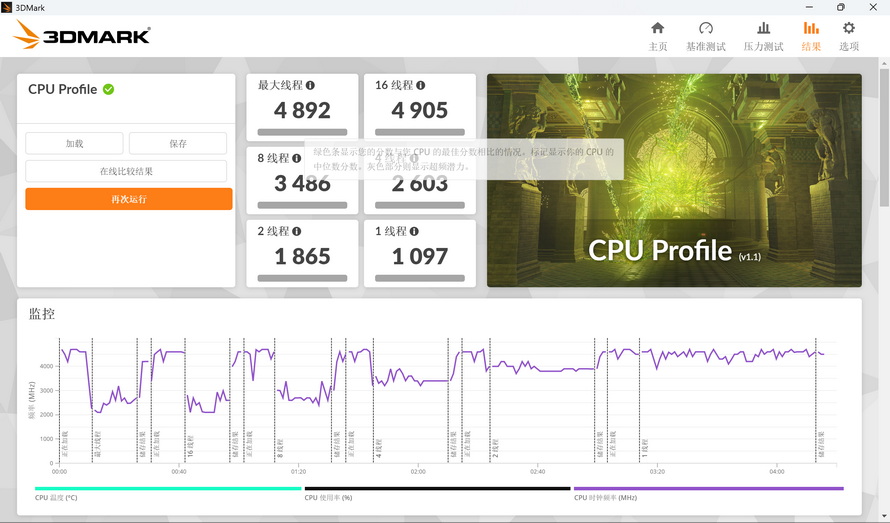Click the 16 线程 marker line on the chart

[x=185, y=400]
